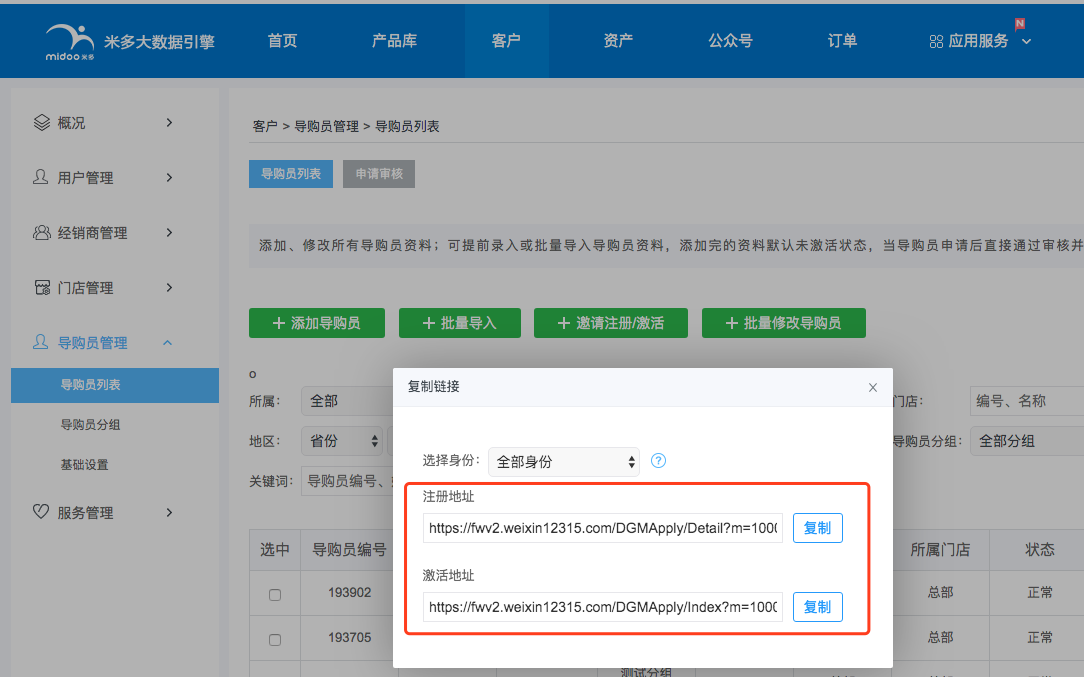This screenshot has height=677, width=1084.
Task: Select the 服务管理 heart icon
Action: coord(40,512)
